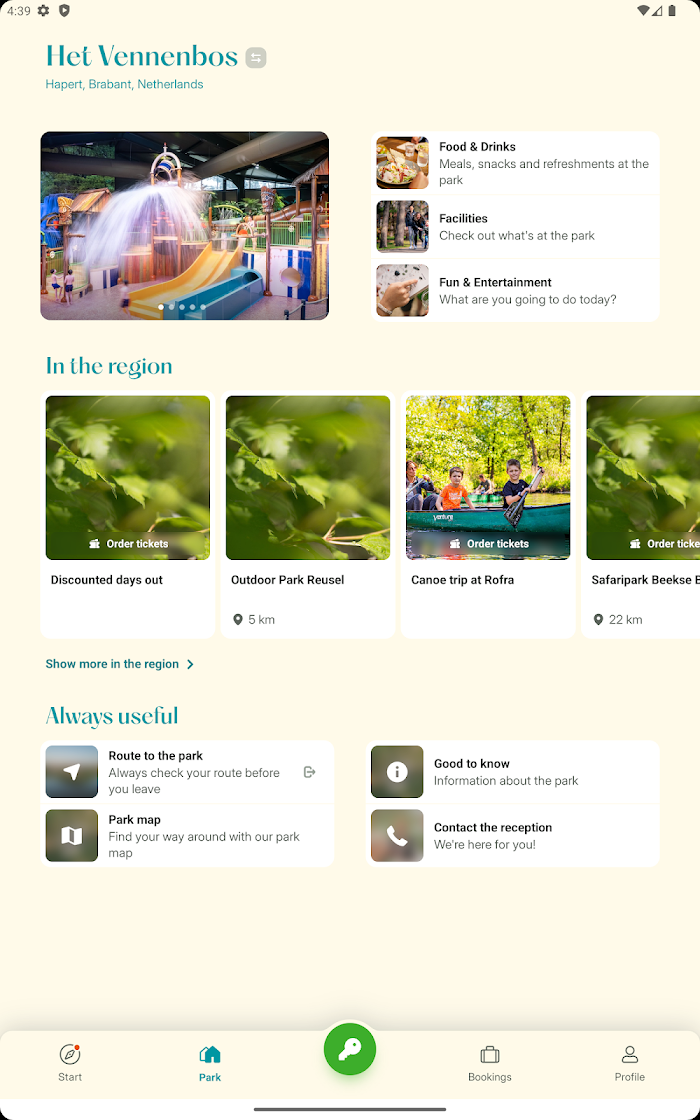Screen dimensions: 700x1120
Task: Order tickets for Canoe trip at Rofra
Action: [x=489, y=544]
